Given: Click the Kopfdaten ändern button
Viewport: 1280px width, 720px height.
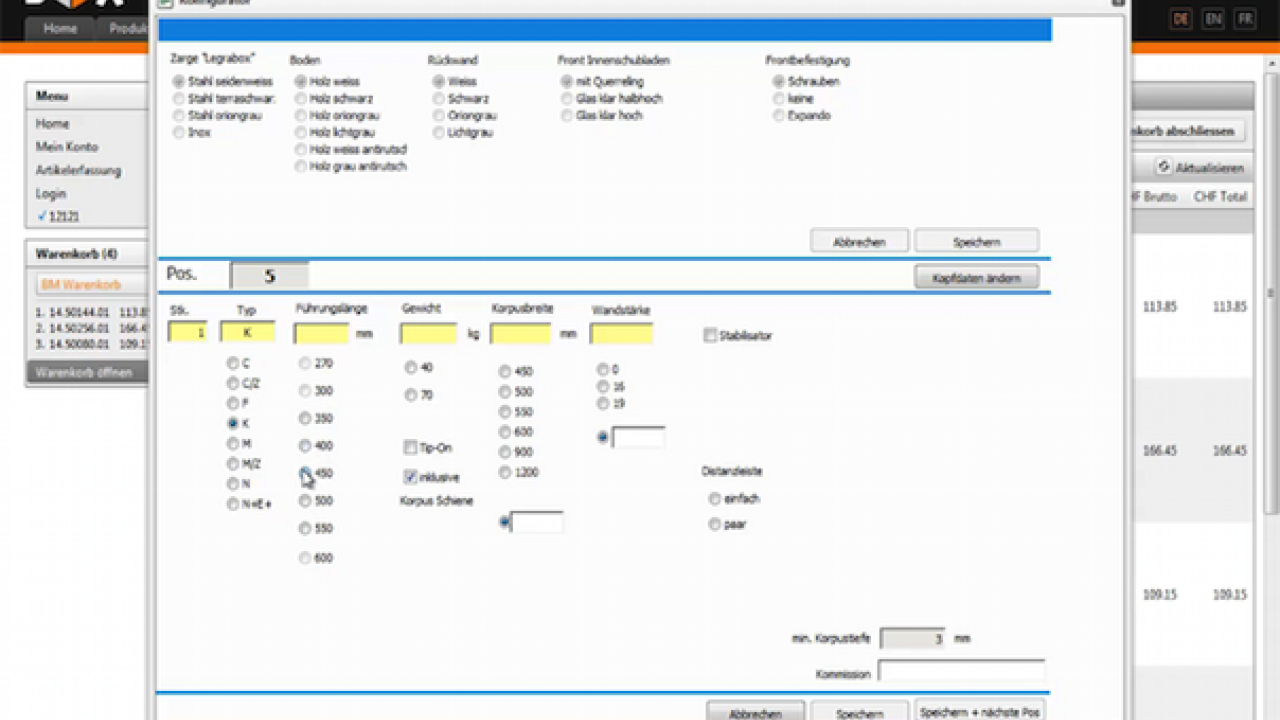Looking at the screenshot, I should tap(976, 277).
